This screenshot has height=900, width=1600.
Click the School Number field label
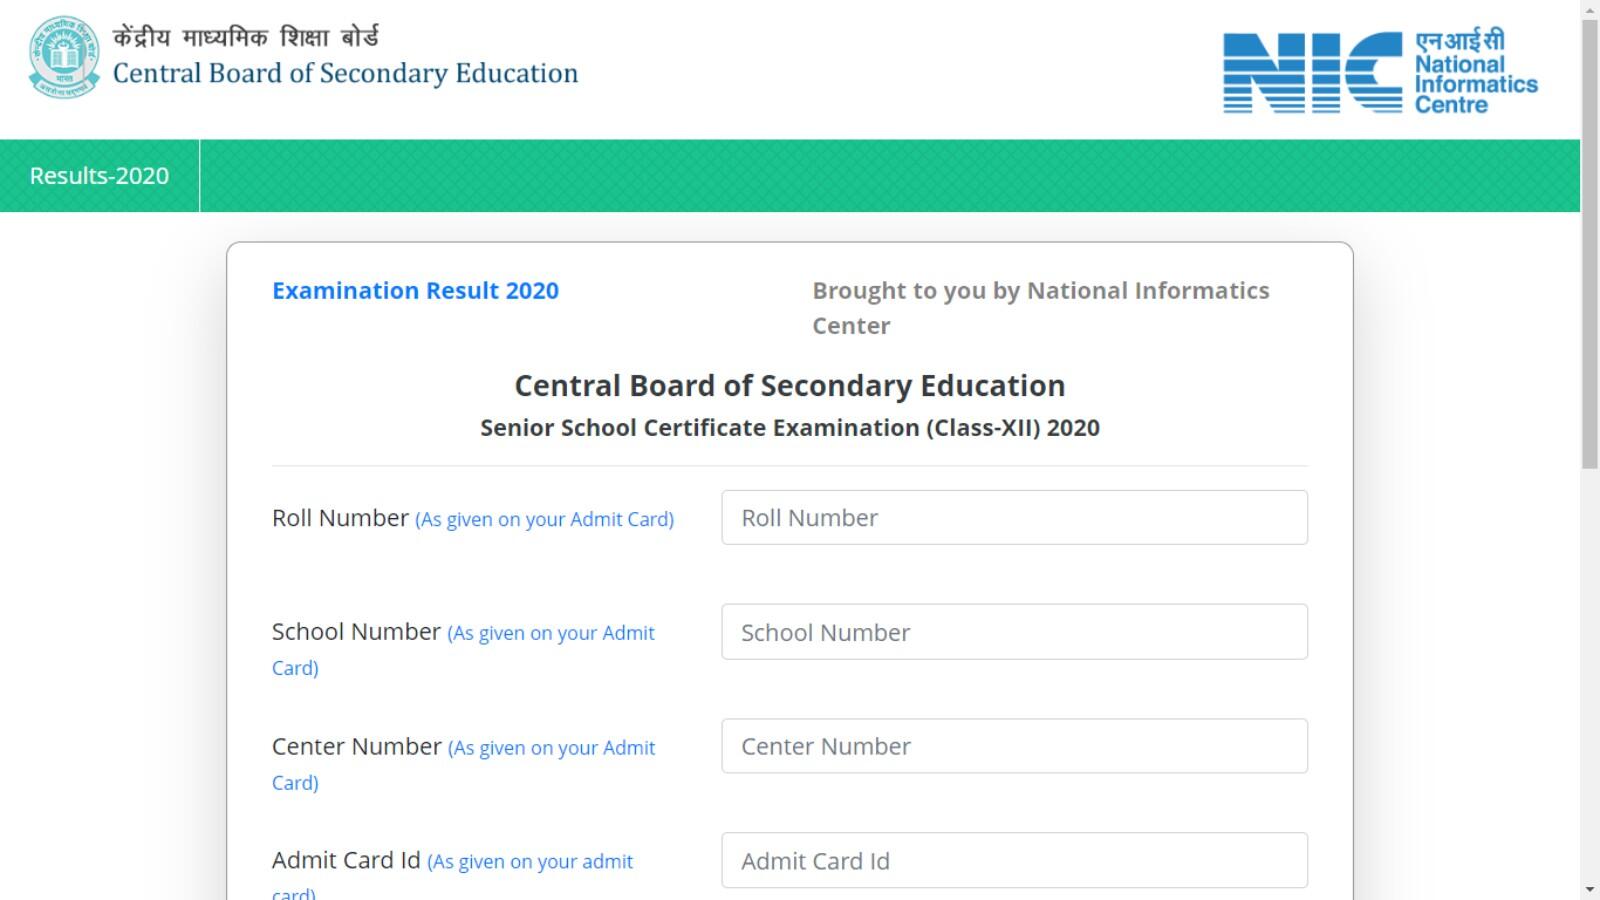(x=356, y=632)
